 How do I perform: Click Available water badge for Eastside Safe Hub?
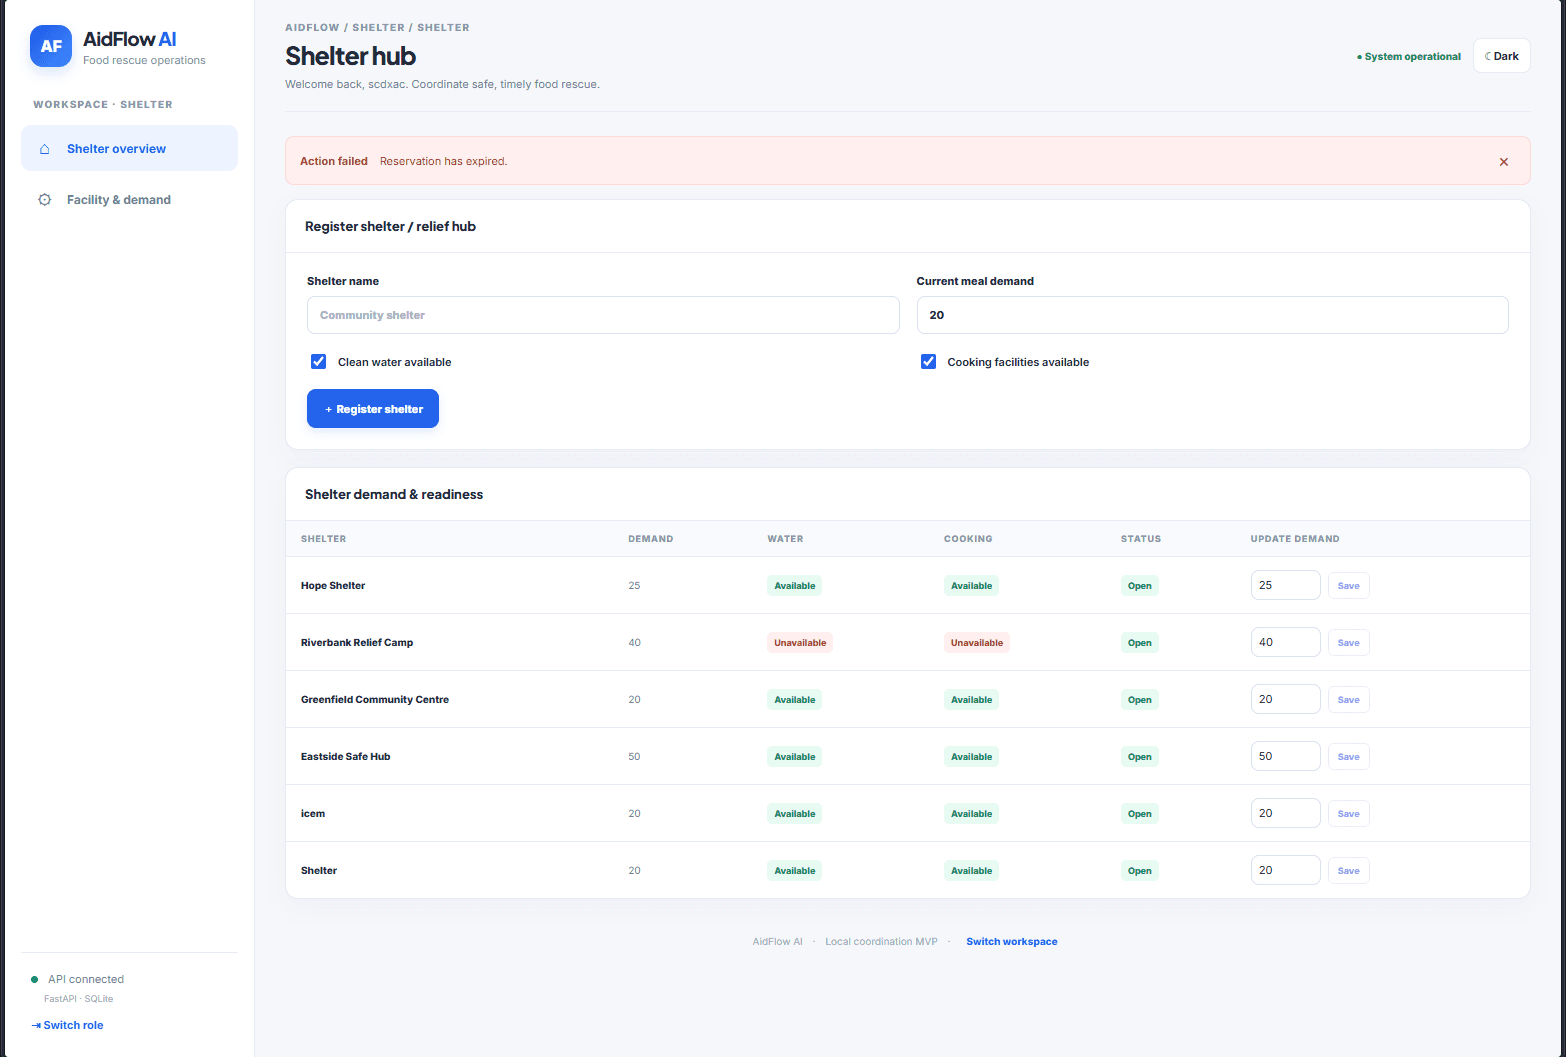click(x=794, y=757)
